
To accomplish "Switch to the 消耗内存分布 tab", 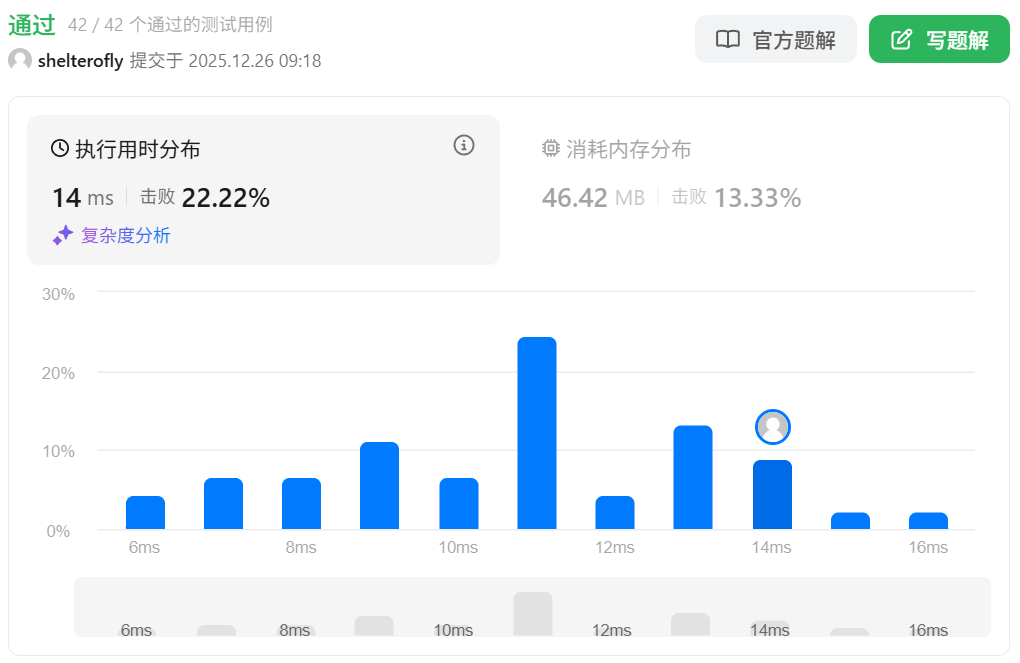I will tap(628, 150).
